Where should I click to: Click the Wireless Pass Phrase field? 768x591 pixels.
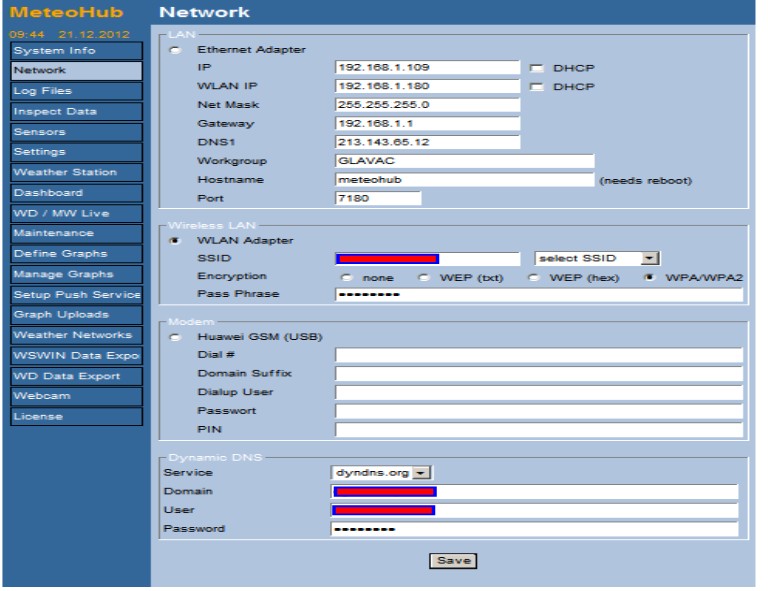538,295
